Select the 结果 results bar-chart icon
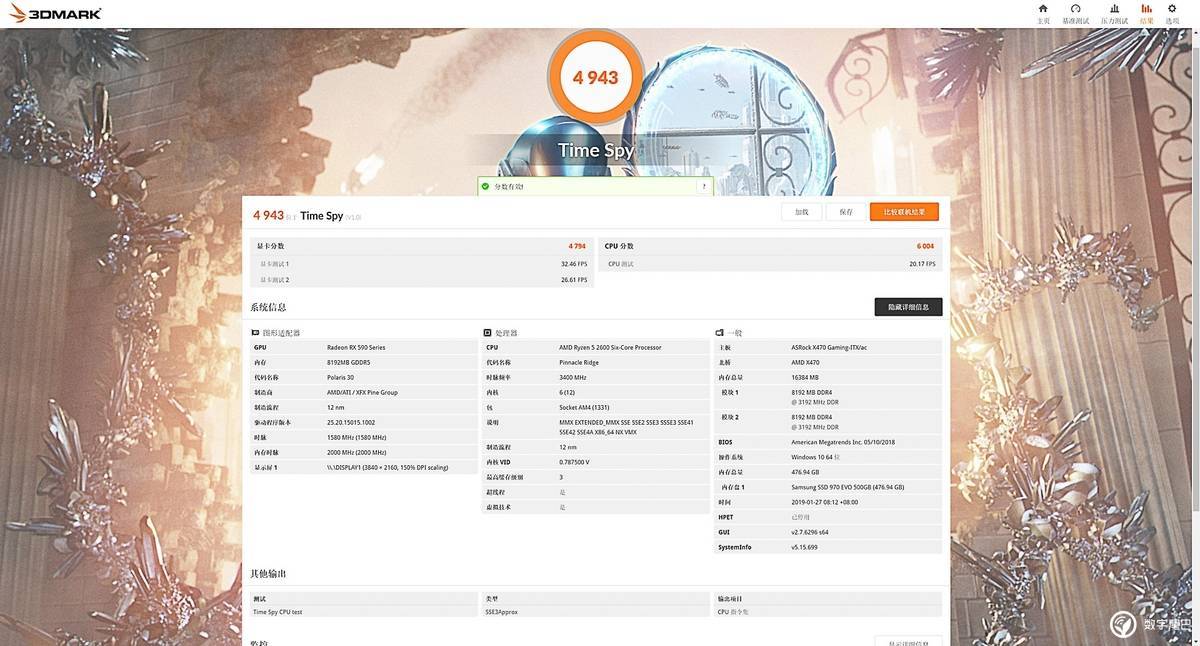 pyautogui.click(x=1146, y=9)
